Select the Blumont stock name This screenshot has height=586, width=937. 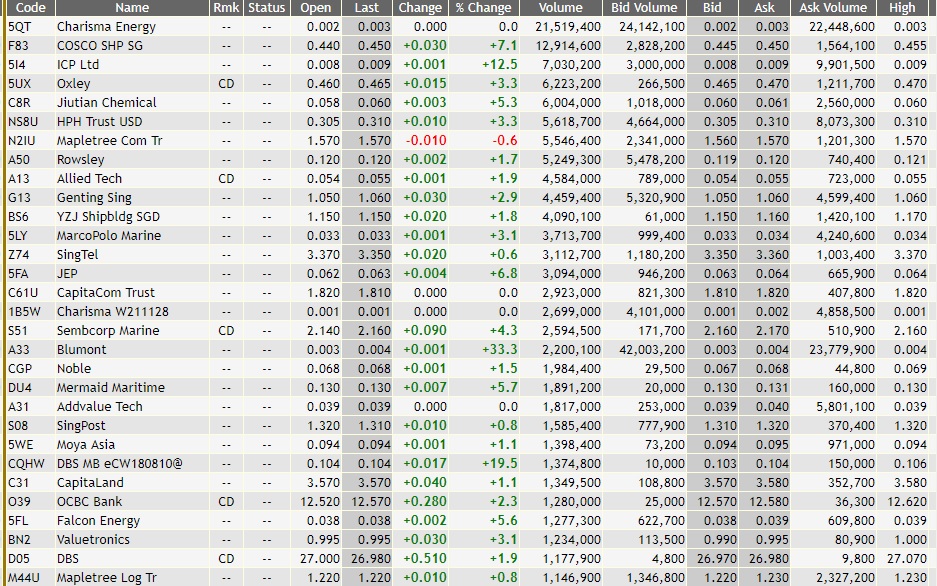(x=81, y=350)
